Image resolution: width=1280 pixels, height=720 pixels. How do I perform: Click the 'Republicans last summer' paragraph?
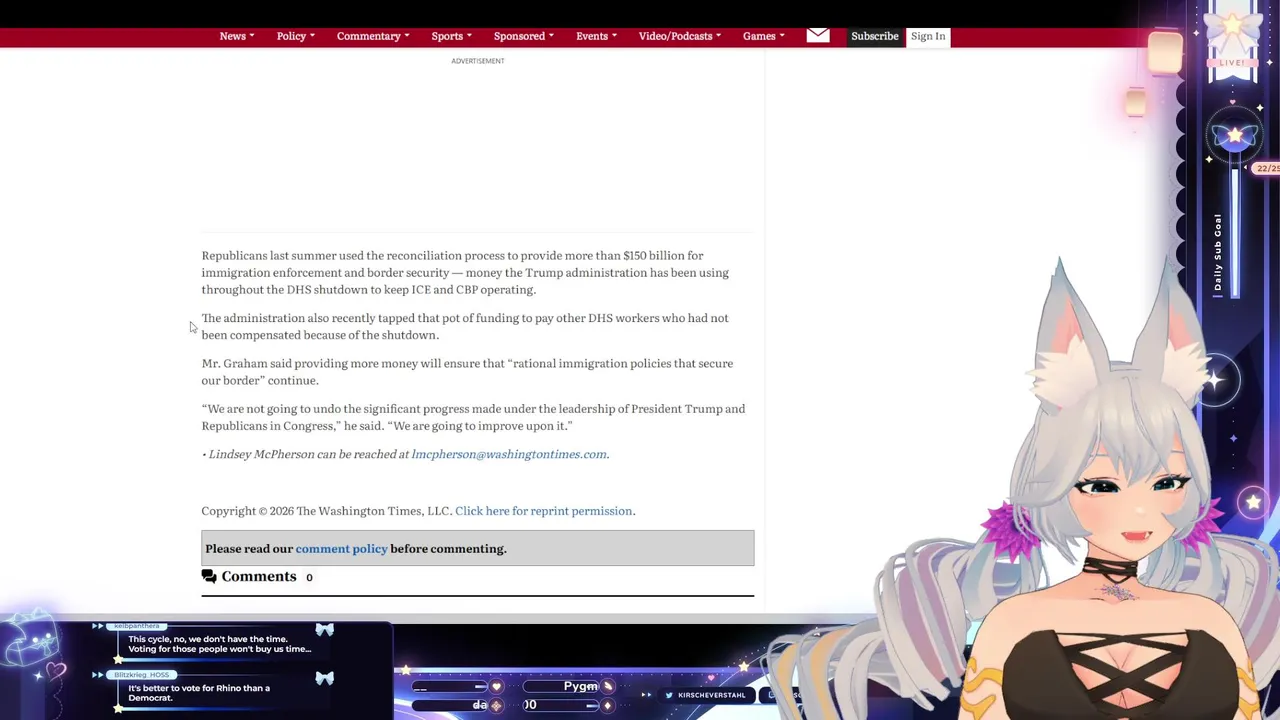pyautogui.click(x=465, y=273)
